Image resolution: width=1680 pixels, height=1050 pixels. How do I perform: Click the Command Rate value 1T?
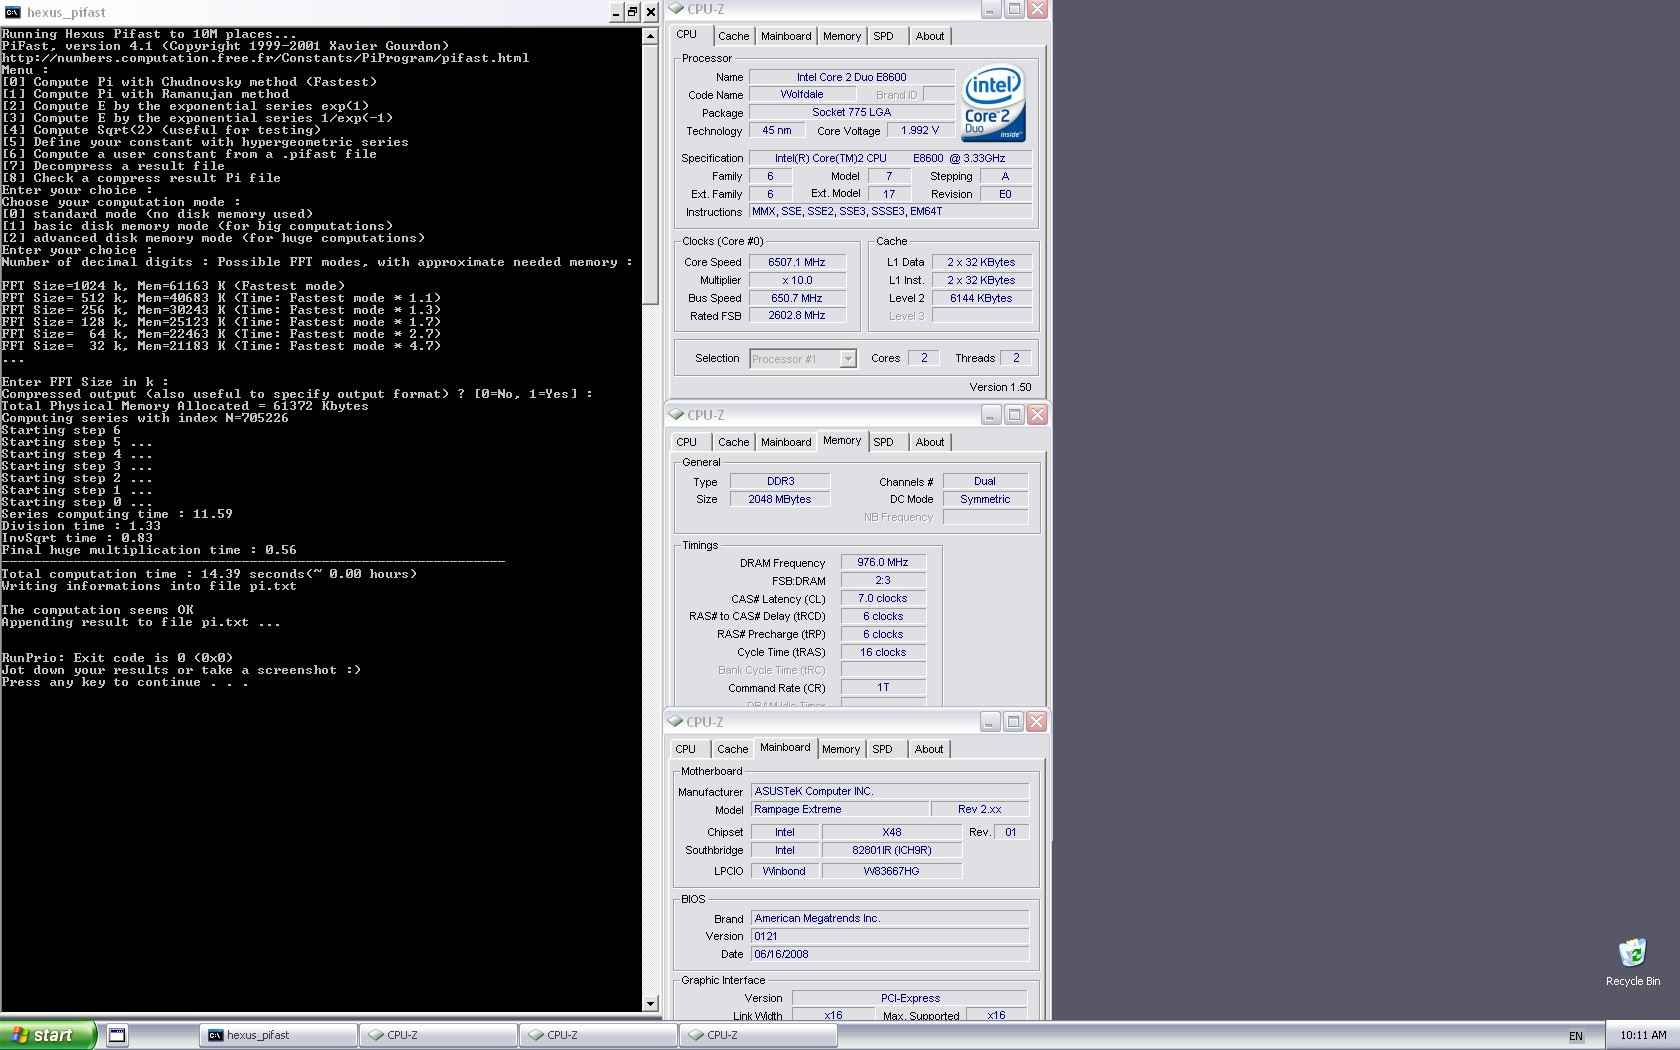883,687
